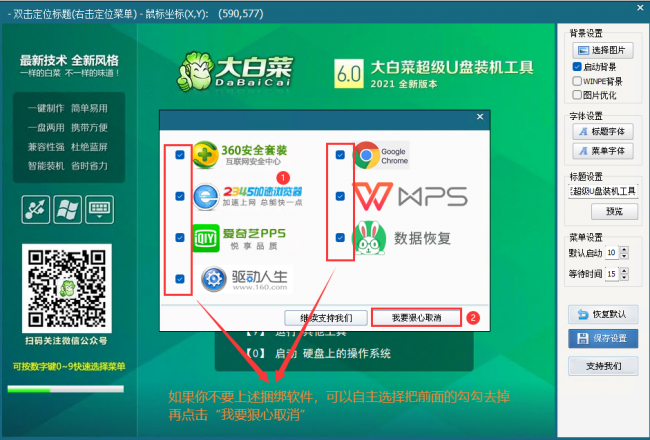
Task: Click the 恢复默认 button
Action: tap(603, 314)
